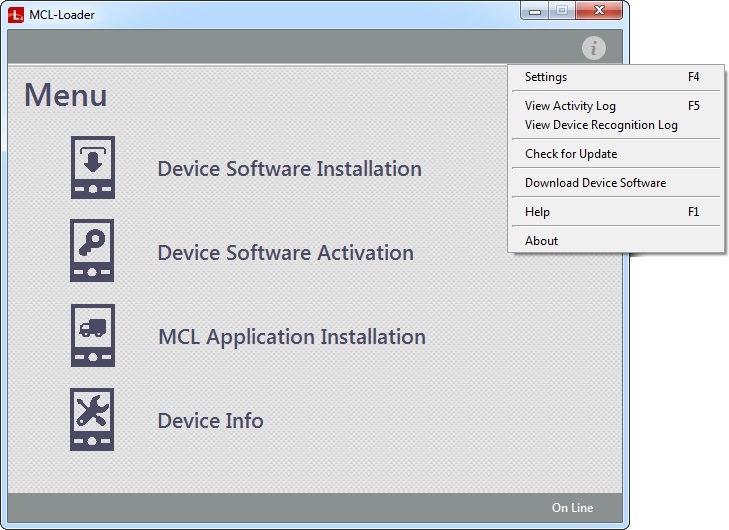Click the round info icon in header
Image resolution: width=729 pixels, height=530 pixels.
594,47
